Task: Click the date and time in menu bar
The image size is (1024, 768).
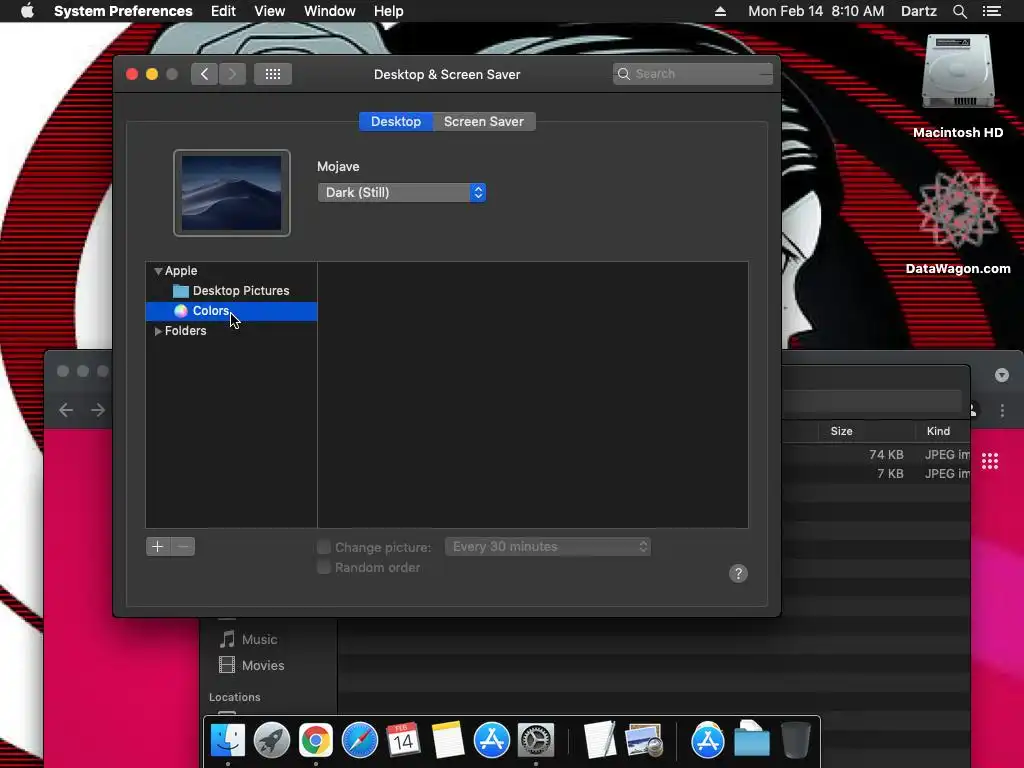Action: pyautogui.click(x=816, y=11)
